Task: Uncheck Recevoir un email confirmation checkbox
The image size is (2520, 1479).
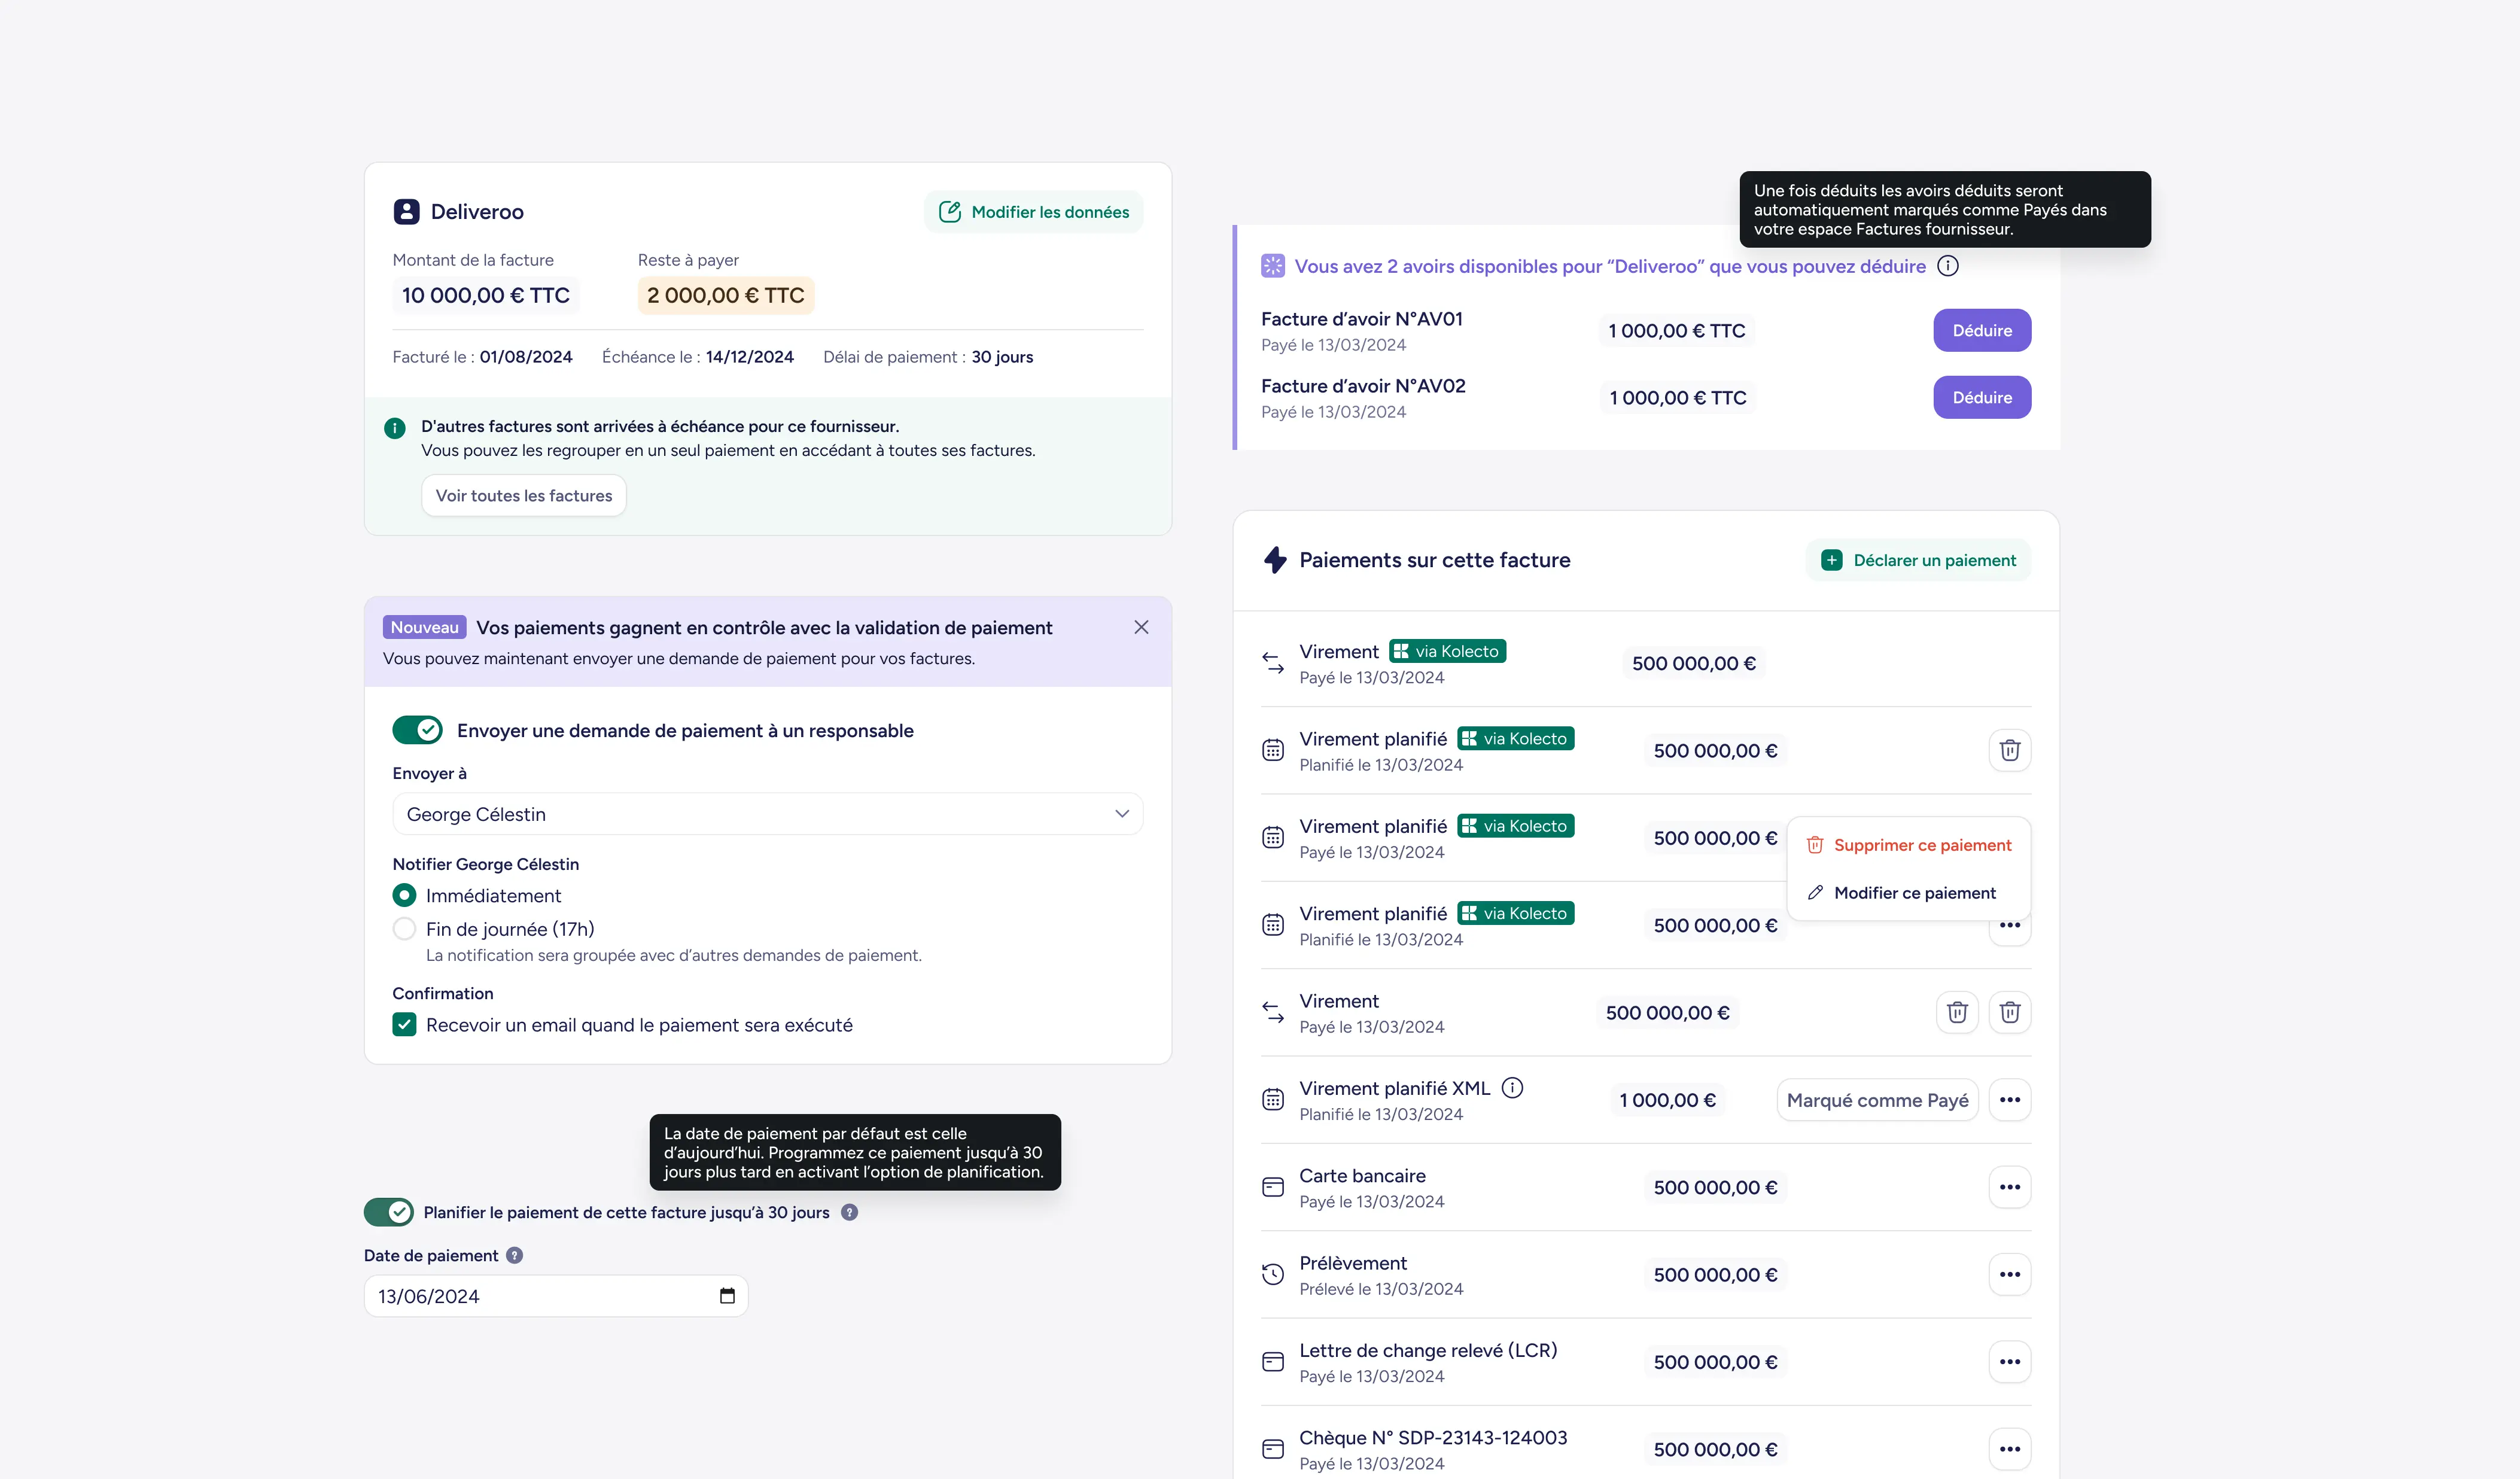Action: [404, 1024]
